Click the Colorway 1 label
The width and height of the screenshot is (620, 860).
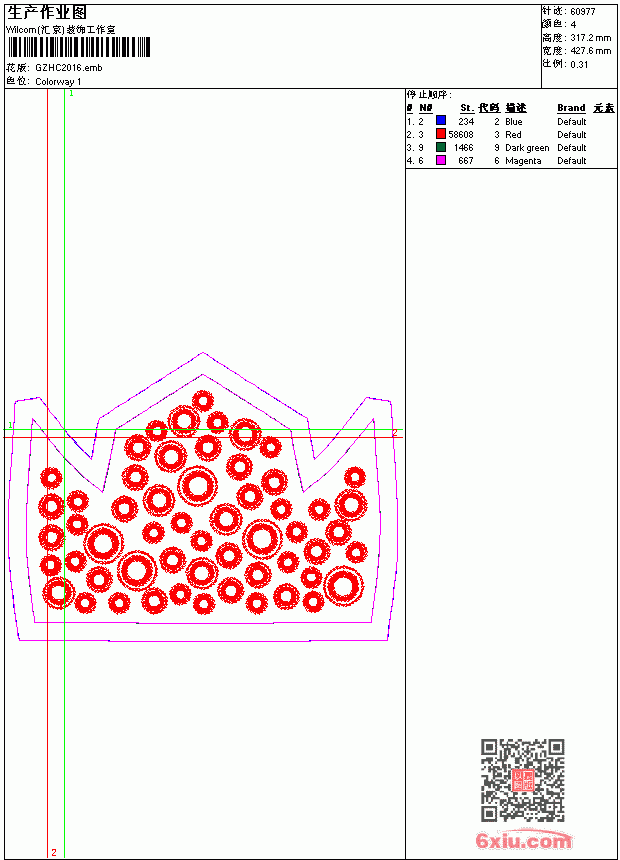pyautogui.click(x=58, y=82)
